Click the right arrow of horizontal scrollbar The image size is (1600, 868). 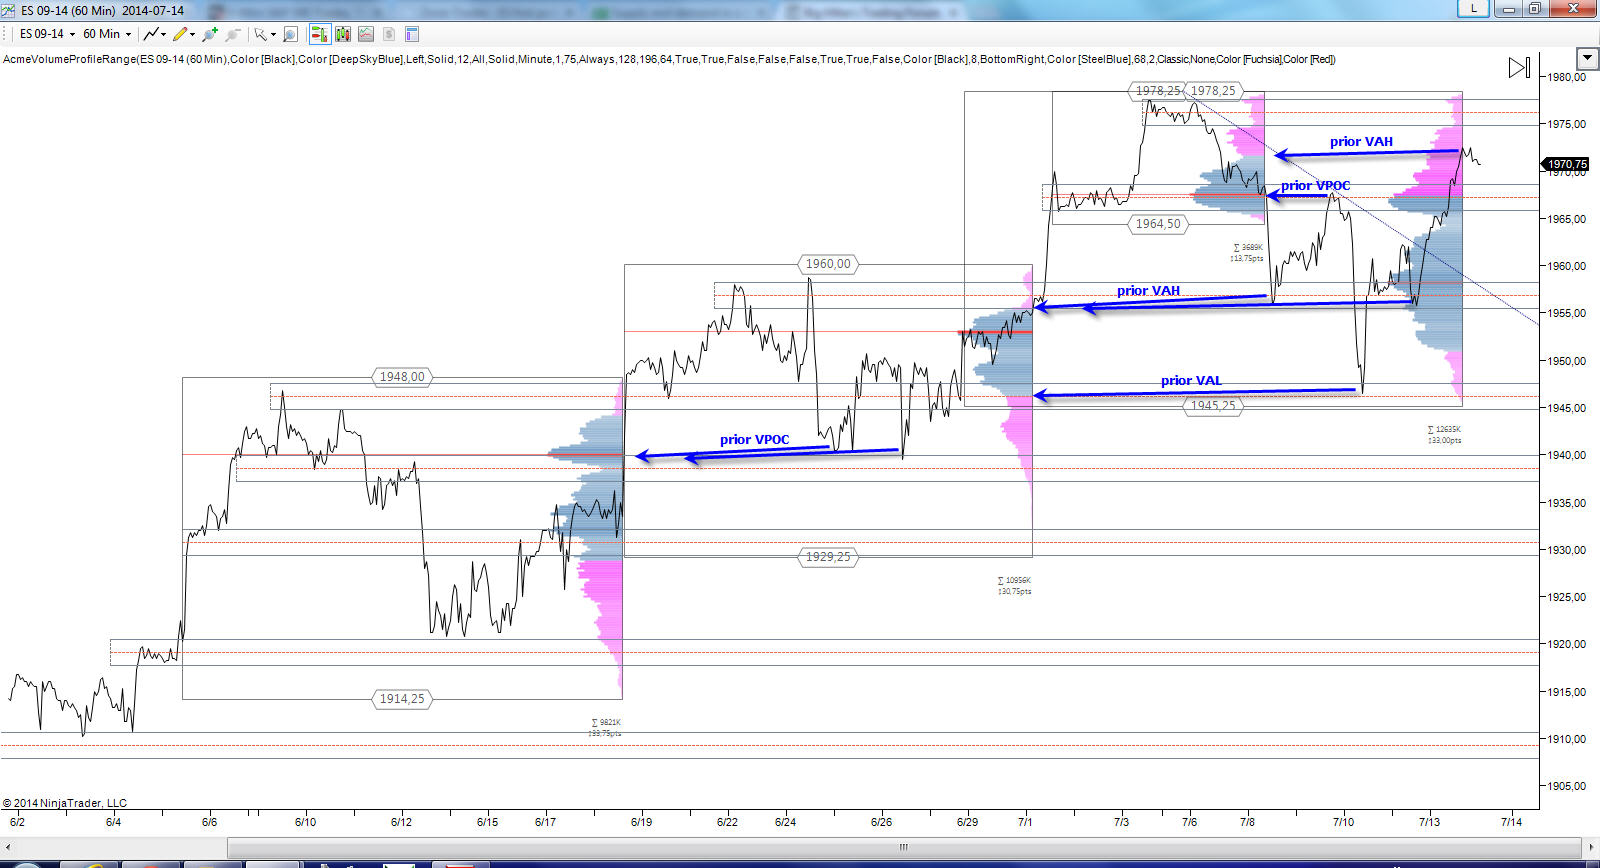coord(1592,846)
